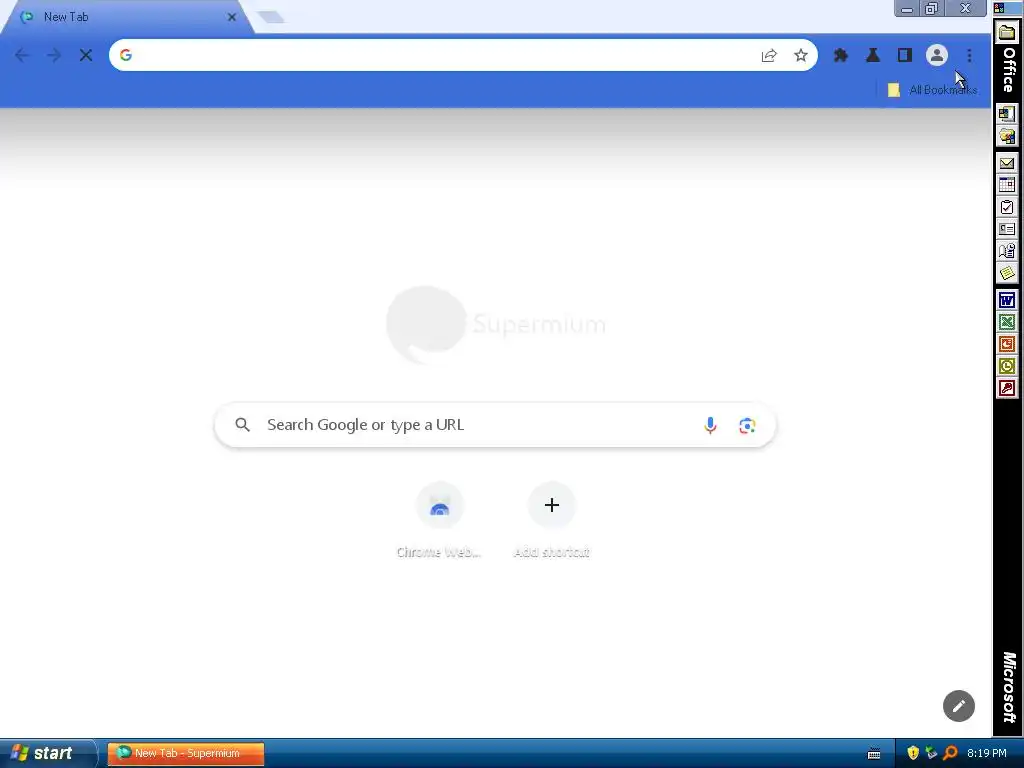Screen dimensions: 1024x768
Task: Open the Extensions puzzle-piece menu
Action: tap(840, 56)
